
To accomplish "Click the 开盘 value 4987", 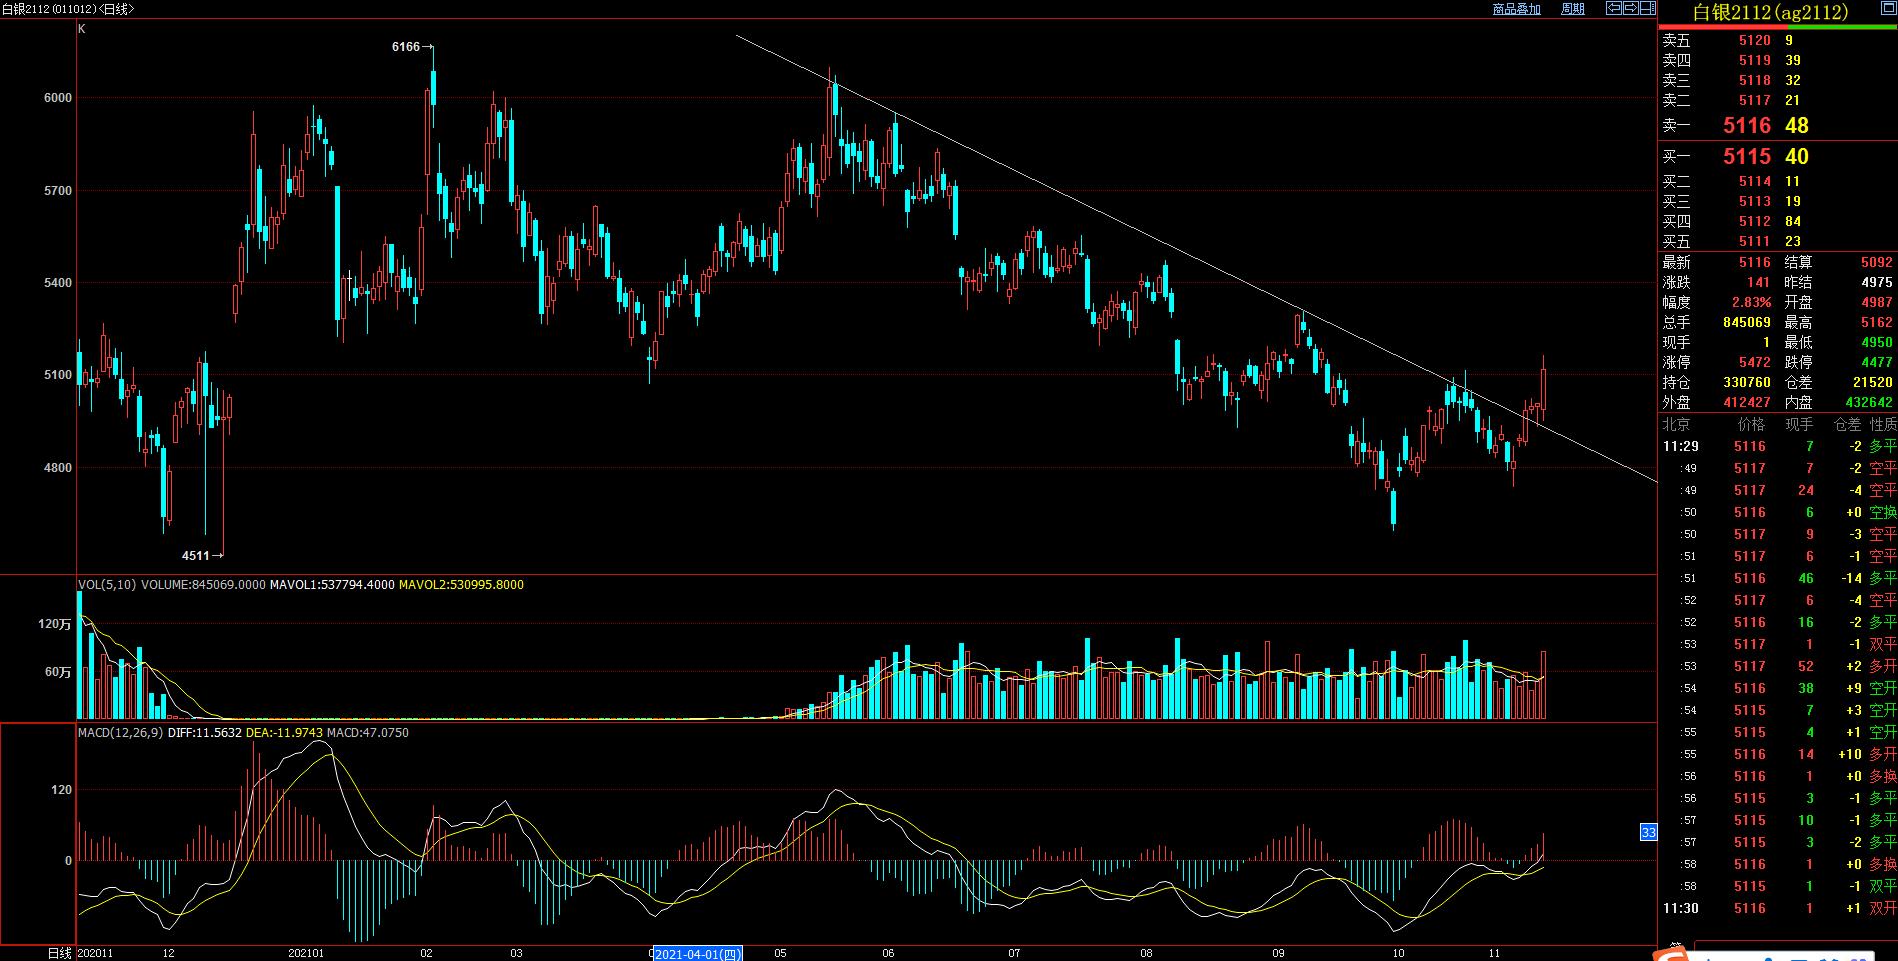I will (1876, 302).
